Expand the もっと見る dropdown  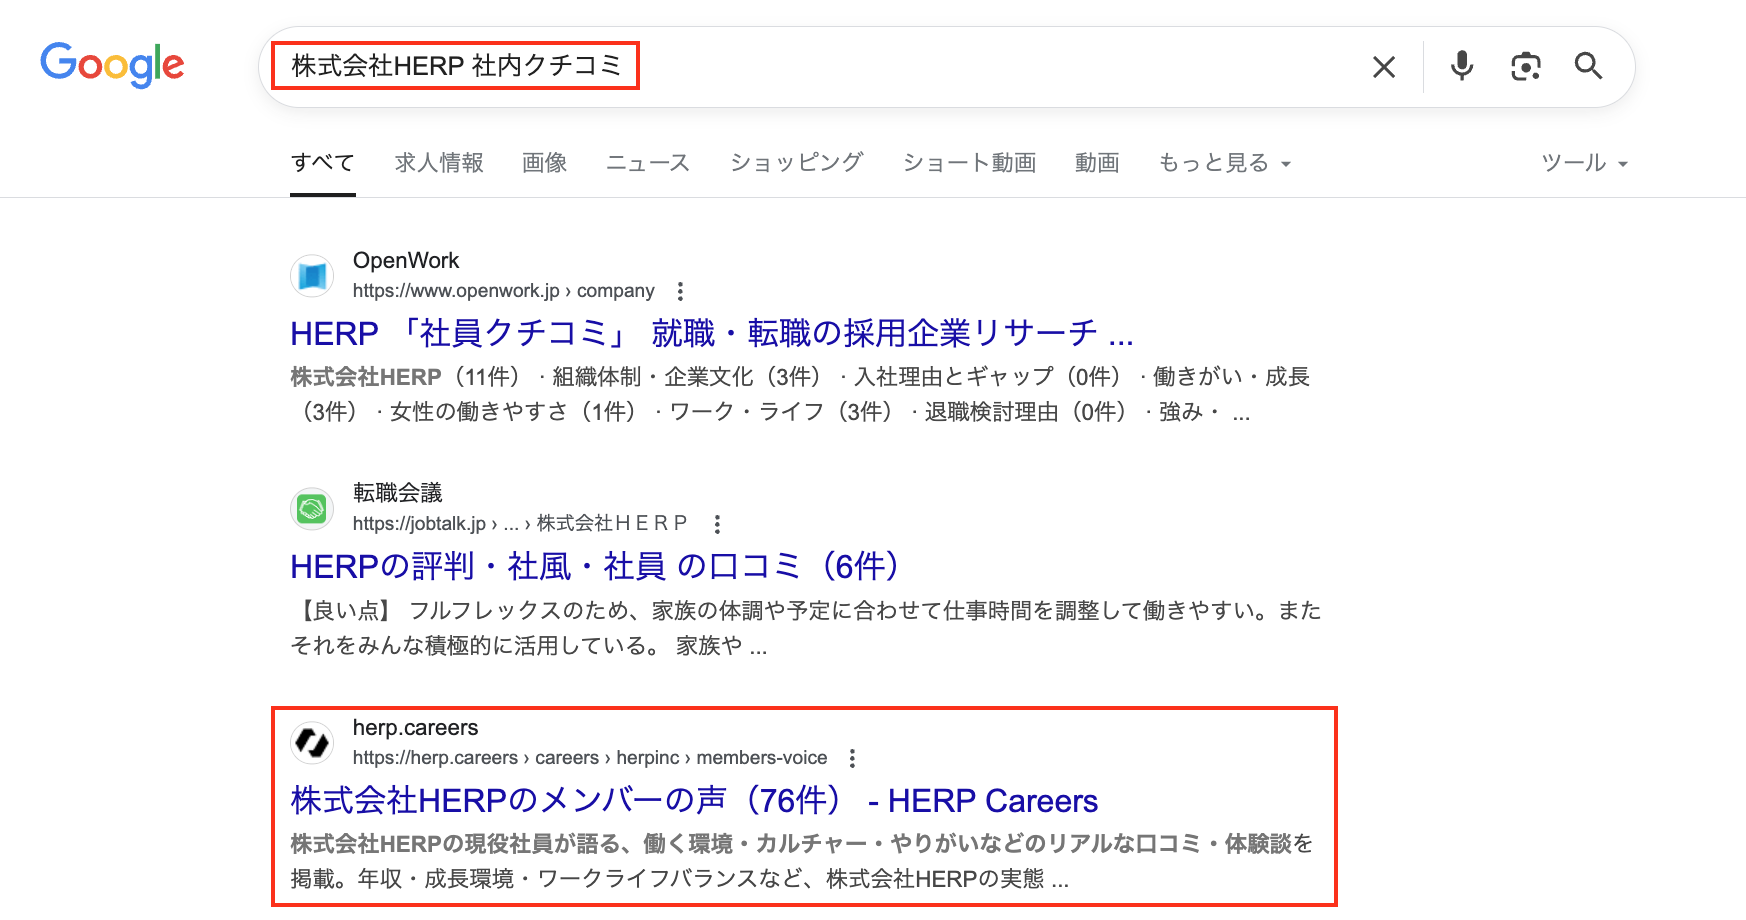[1225, 163]
